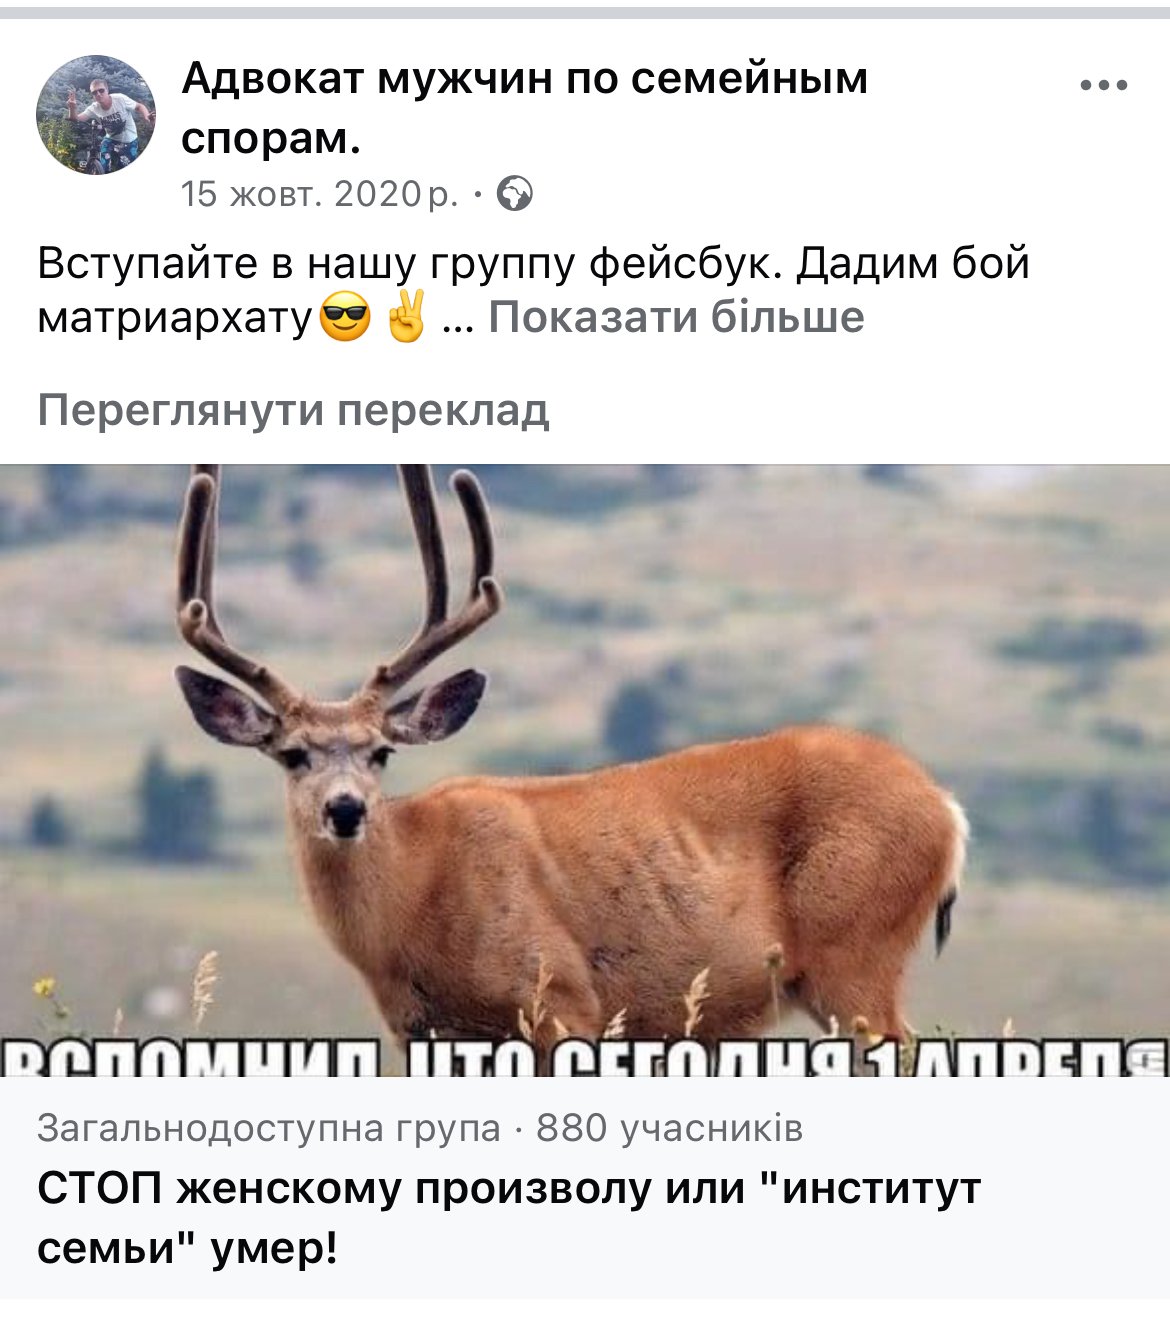Image resolution: width=1170 pixels, height=1322 pixels.
Task: Click the ellipsis before "Показати більше"
Action: click(457, 325)
